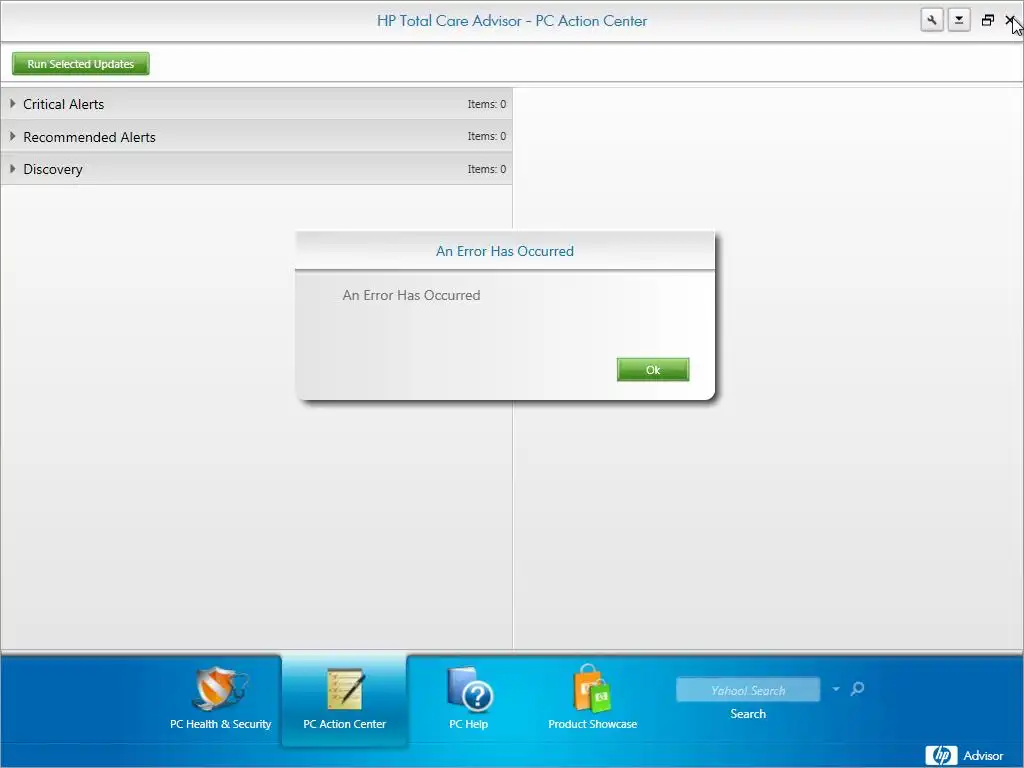Click Items: 0 count for Critical Alerts

click(x=487, y=104)
